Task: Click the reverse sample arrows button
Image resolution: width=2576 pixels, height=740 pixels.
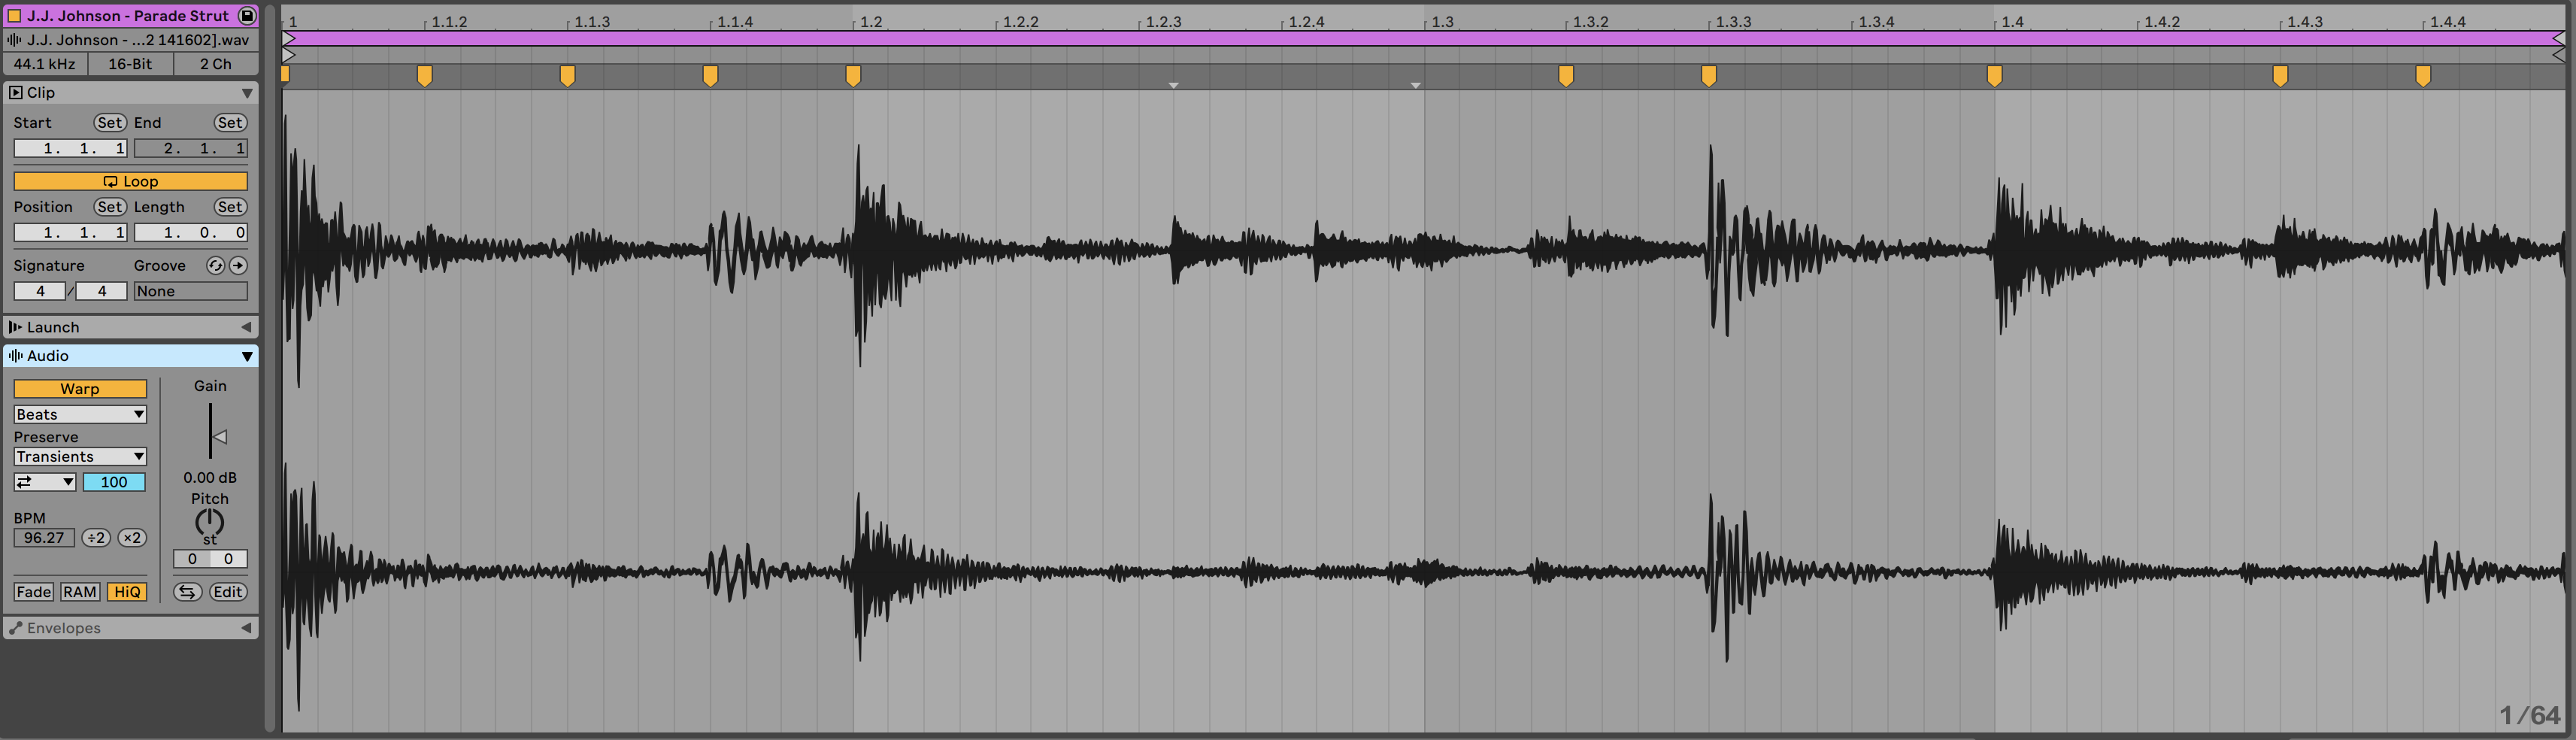Action: point(186,592)
